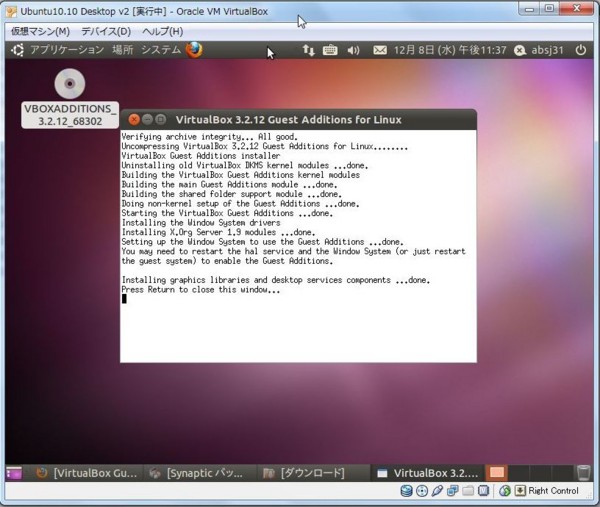This screenshot has height=507, width=600.
Task: Click the 'Press Return to close this window' line
Action: [201, 290]
